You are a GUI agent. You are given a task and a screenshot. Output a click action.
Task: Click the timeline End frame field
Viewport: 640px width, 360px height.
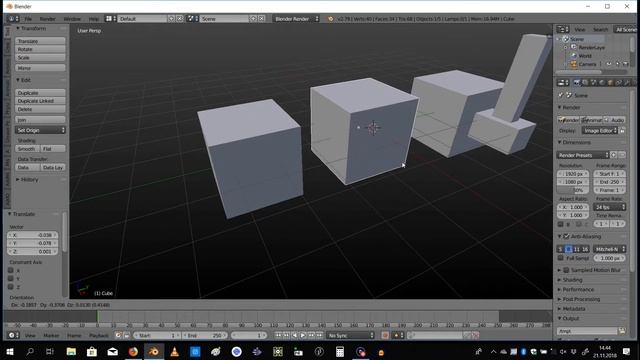(x=204, y=336)
